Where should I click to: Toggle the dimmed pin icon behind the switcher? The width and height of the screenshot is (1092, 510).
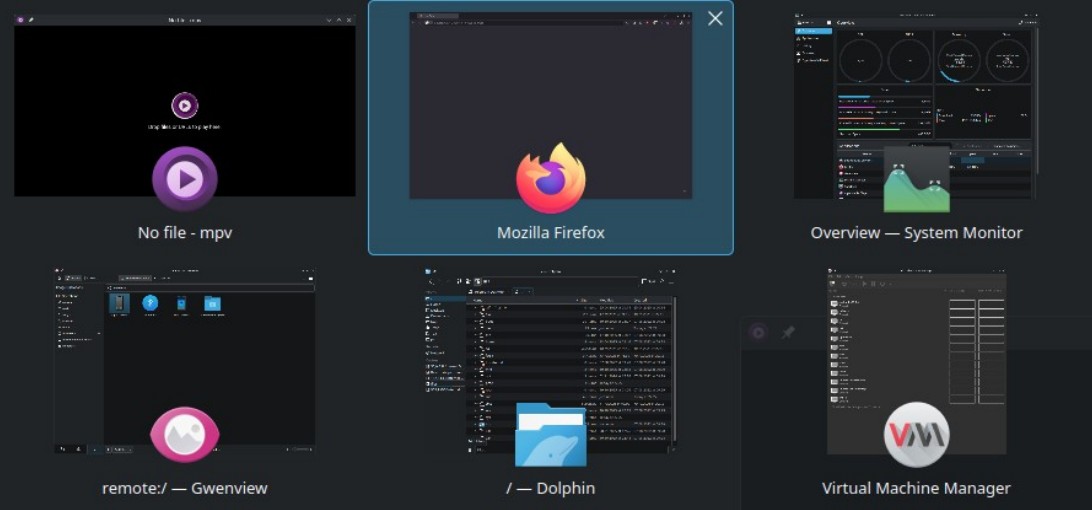click(x=788, y=332)
